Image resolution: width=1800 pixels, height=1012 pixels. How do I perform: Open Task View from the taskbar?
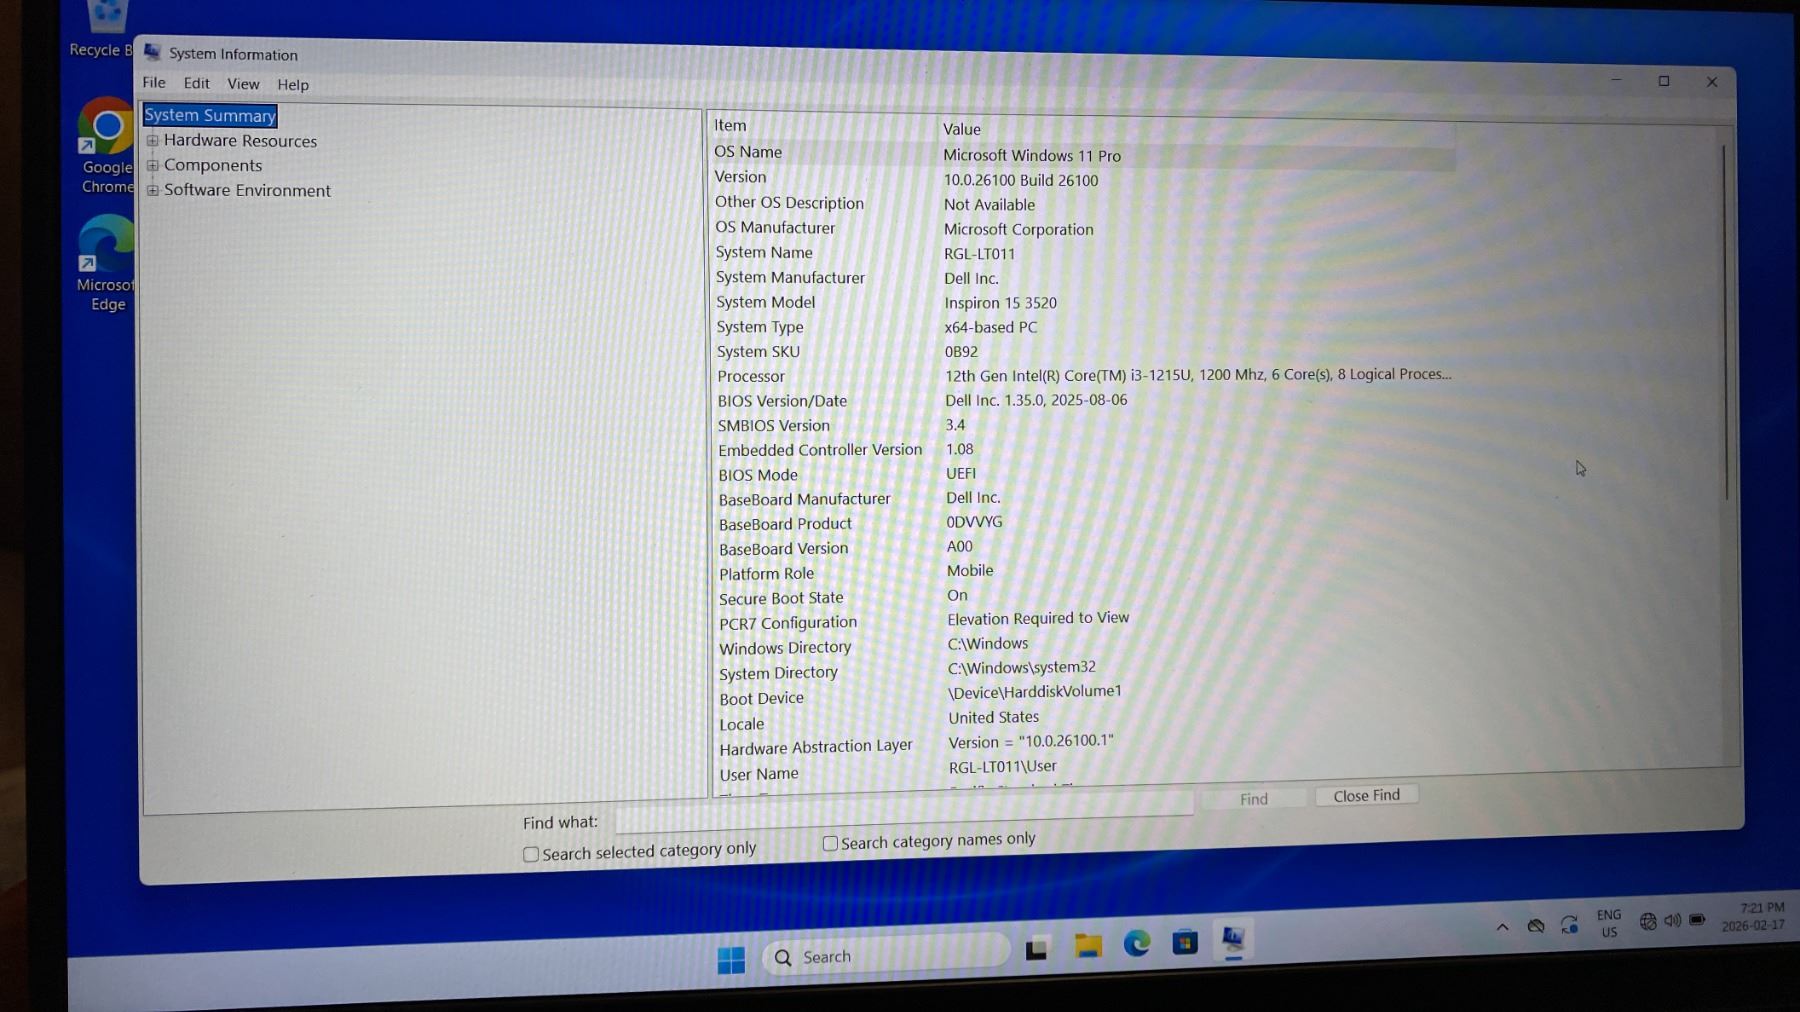pyautogui.click(x=1037, y=948)
